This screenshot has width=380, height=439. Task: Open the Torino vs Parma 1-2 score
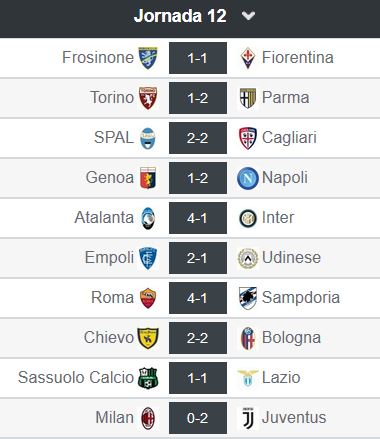click(198, 98)
